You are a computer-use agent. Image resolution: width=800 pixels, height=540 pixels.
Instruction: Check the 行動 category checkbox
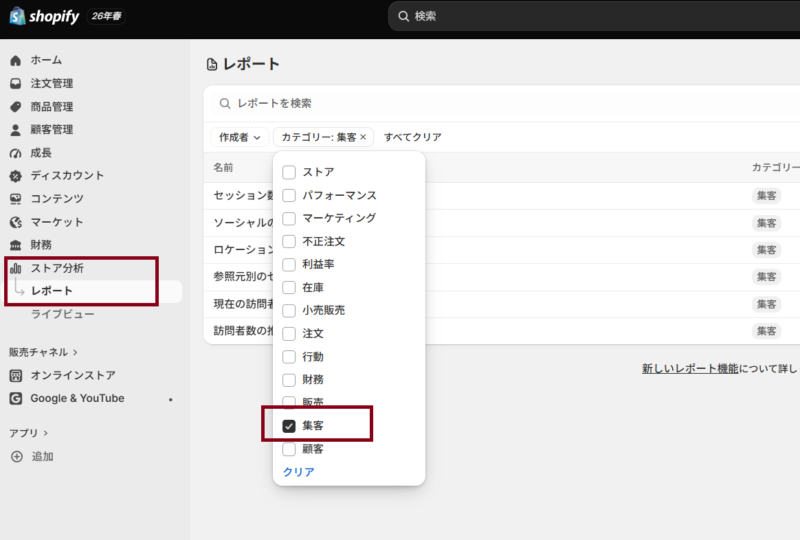pyautogui.click(x=289, y=357)
